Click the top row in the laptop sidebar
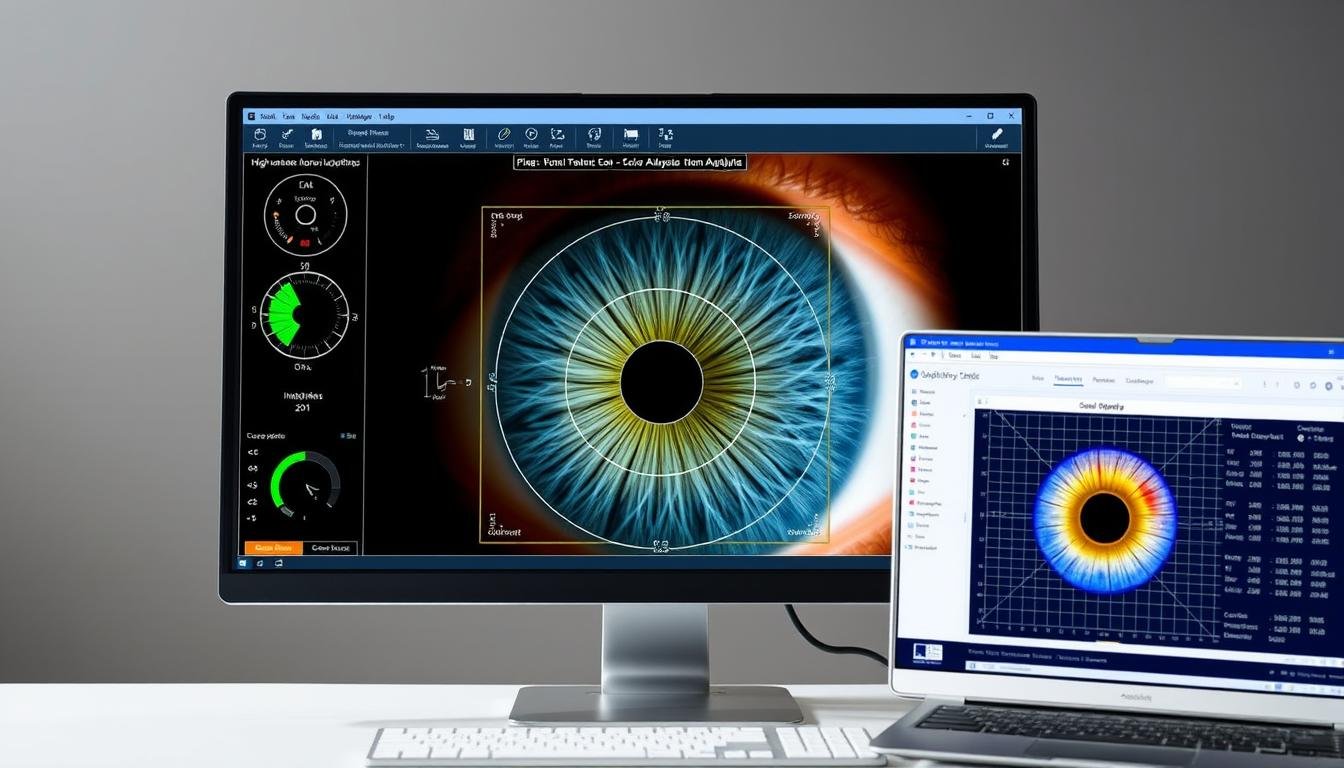Image resolution: width=1344 pixels, height=768 pixels. (923, 391)
